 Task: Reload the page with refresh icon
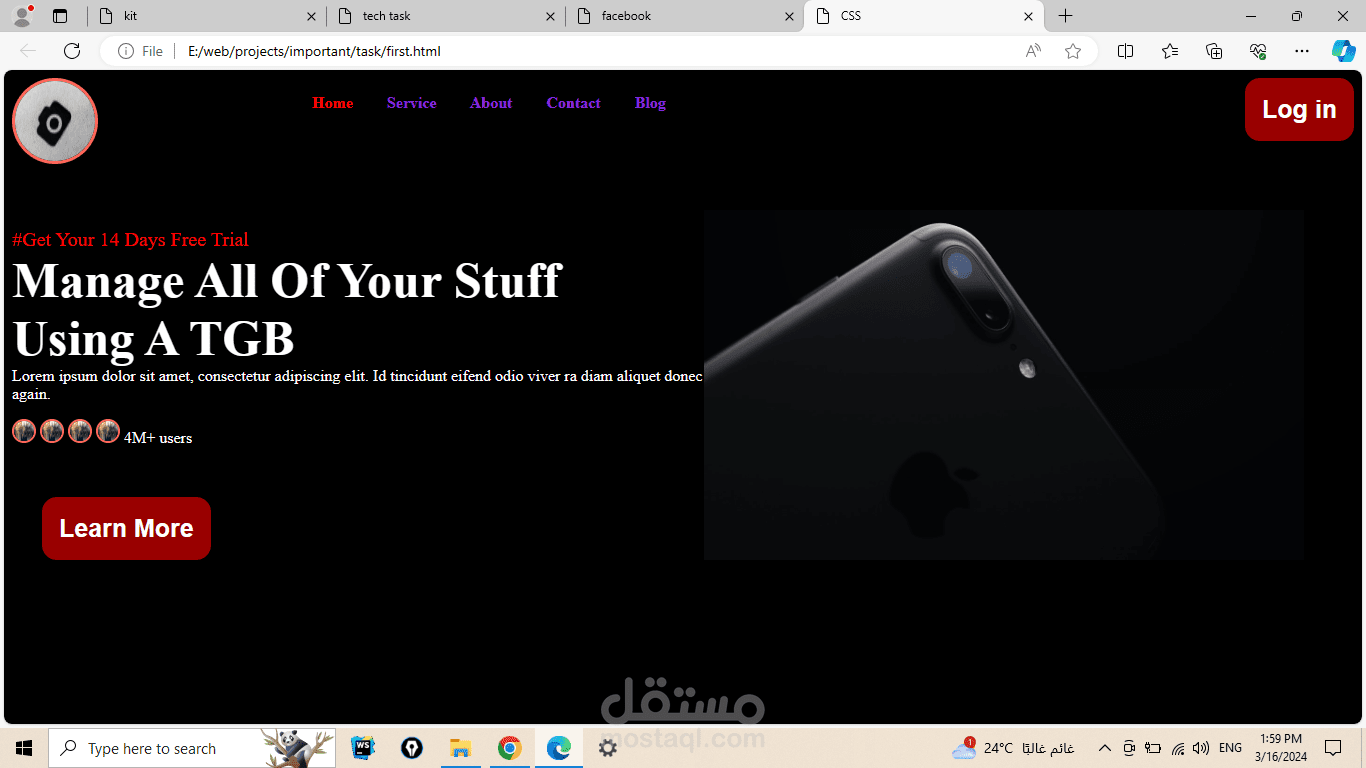[x=72, y=51]
